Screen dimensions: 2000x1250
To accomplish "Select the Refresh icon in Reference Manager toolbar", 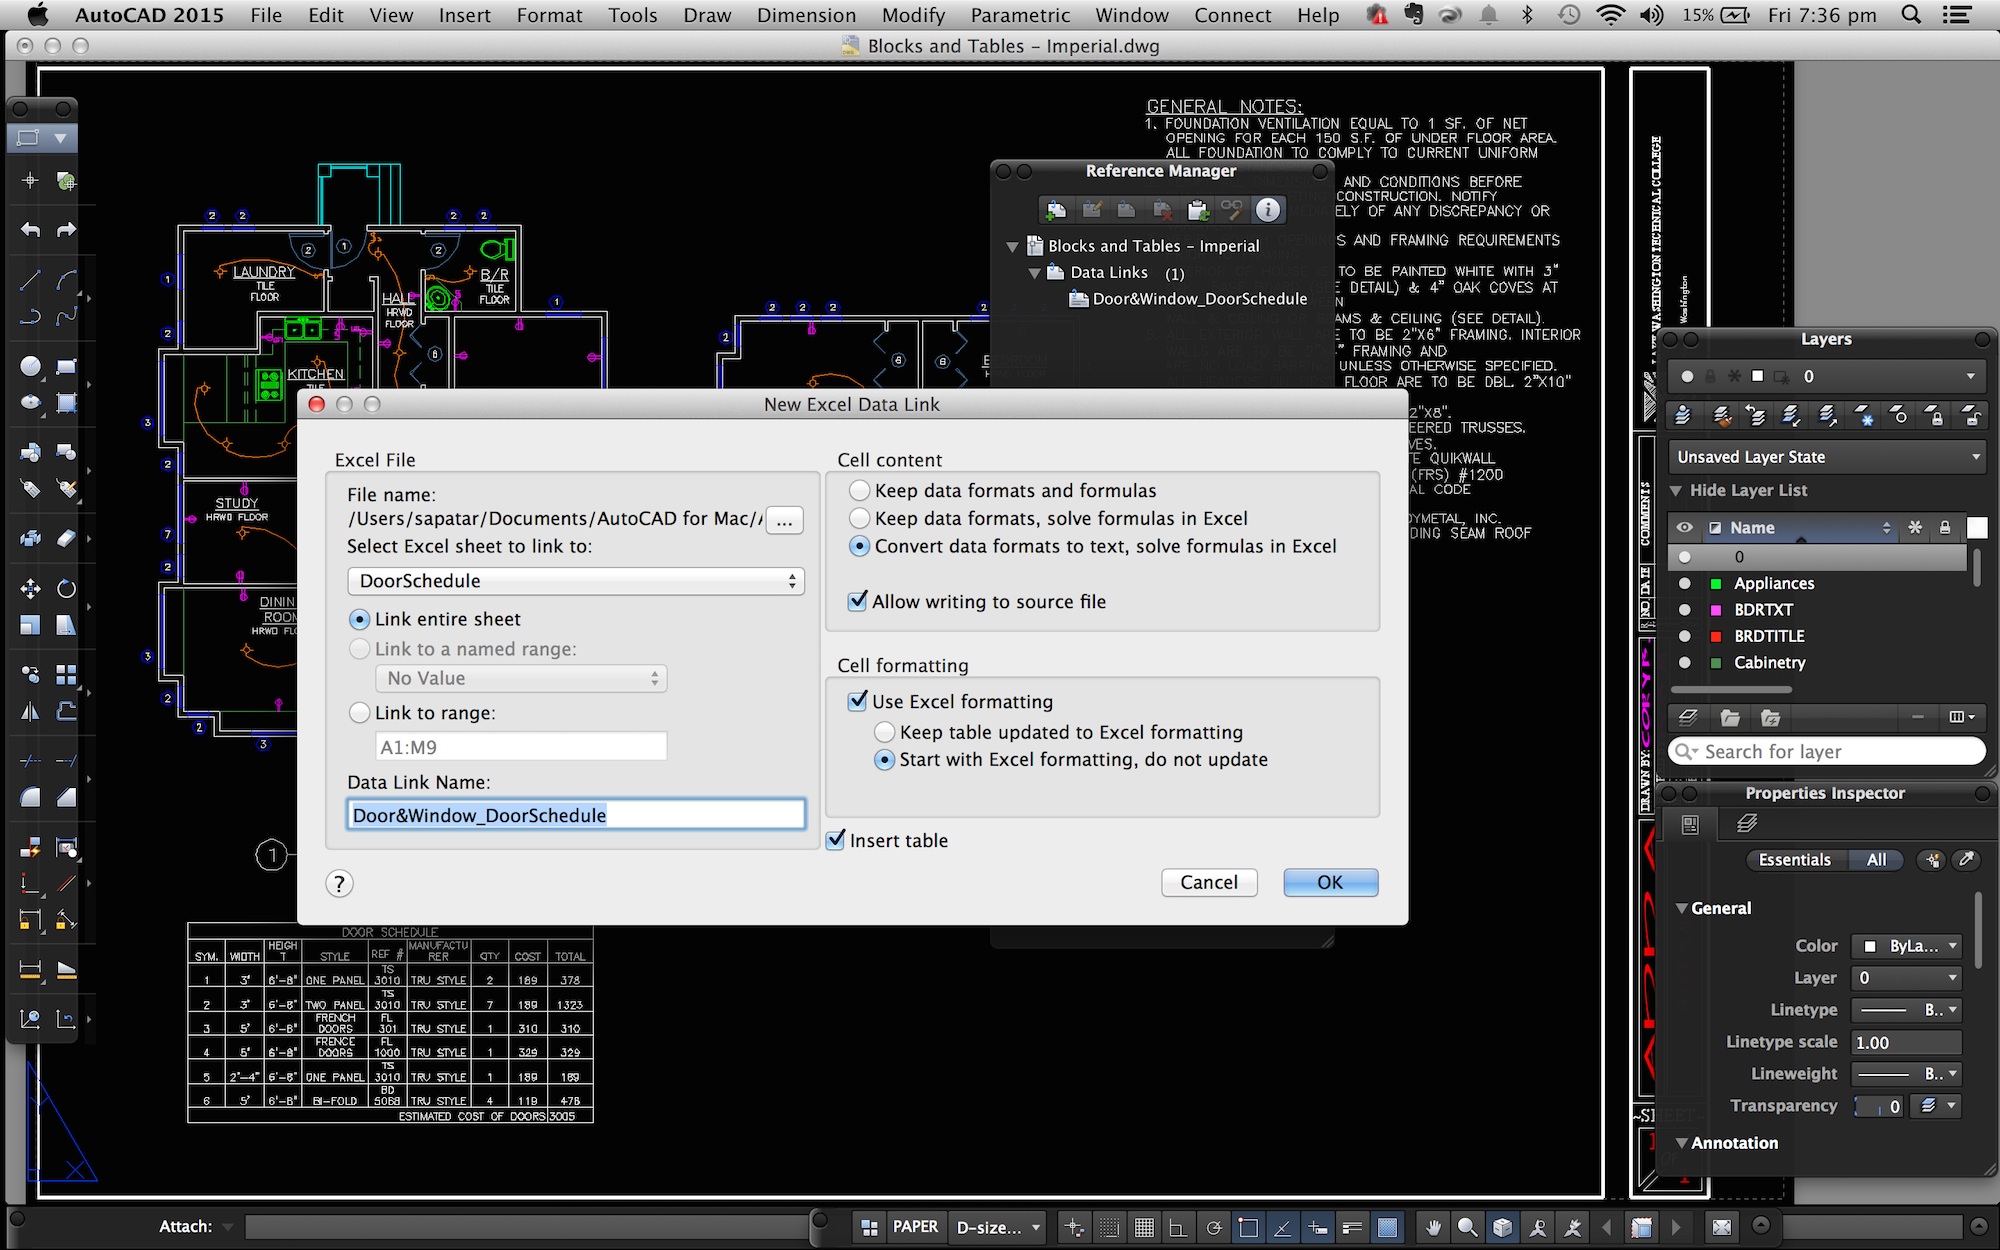I will pyautogui.click(x=1197, y=210).
